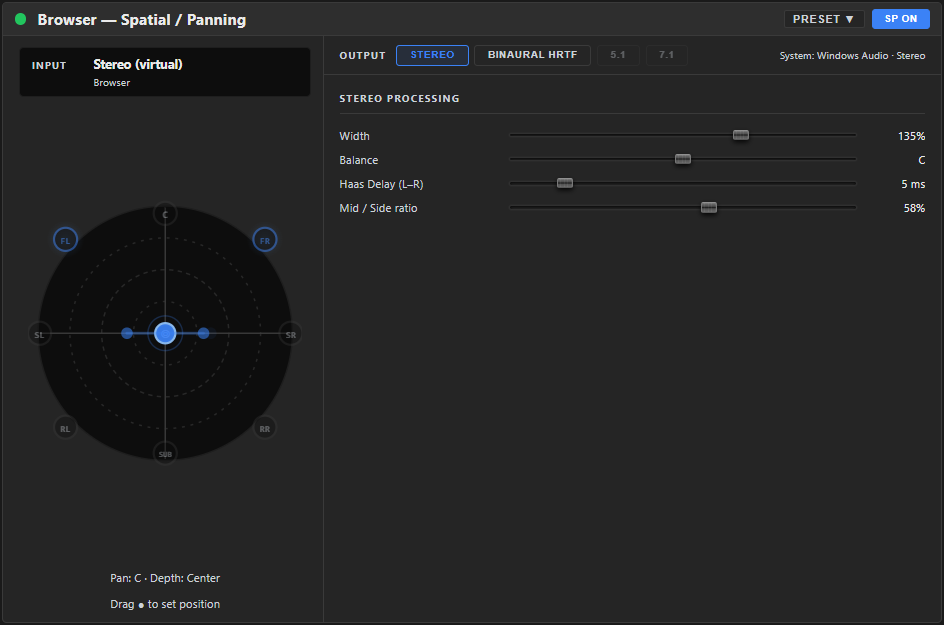The width and height of the screenshot is (944, 625).
Task: Click the FL front-left speaker node
Action: click(x=65, y=240)
